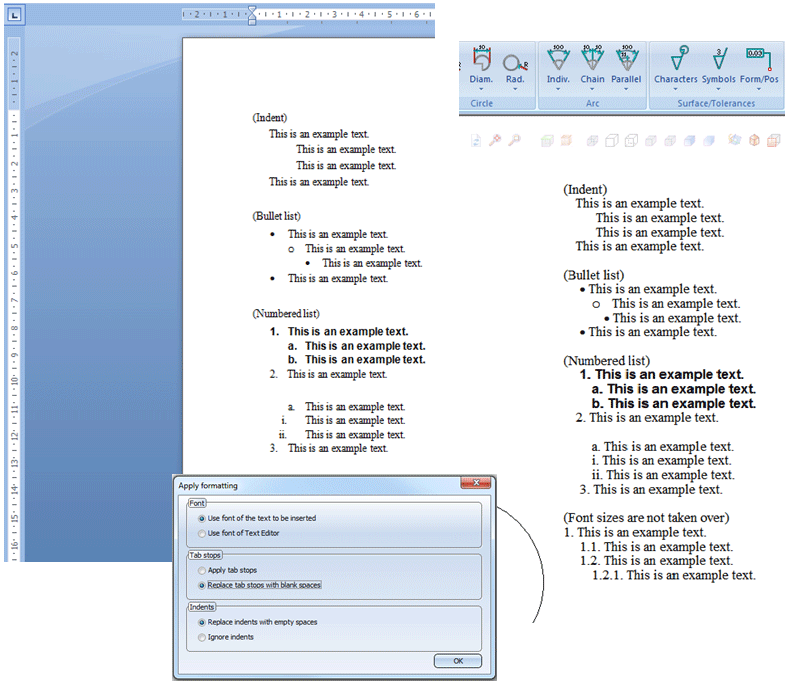Expand the Characters dropdown arrow
This screenshot has height=685, width=785.
click(x=675, y=89)
